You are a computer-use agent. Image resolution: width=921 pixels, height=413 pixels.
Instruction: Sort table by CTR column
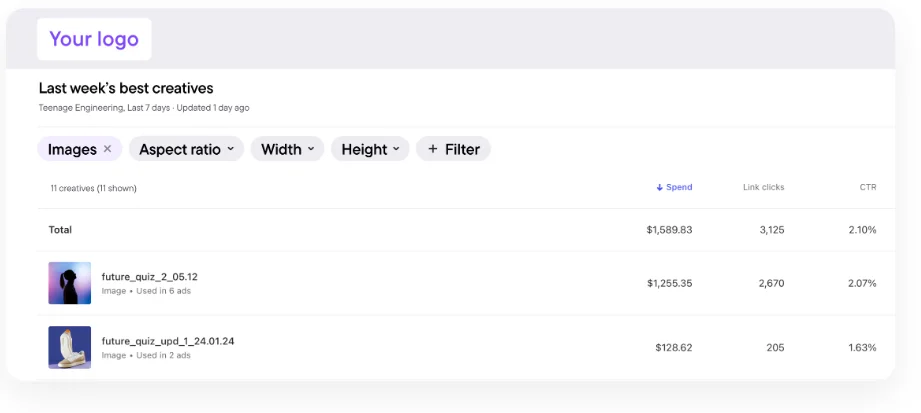[x=868, y=188]
